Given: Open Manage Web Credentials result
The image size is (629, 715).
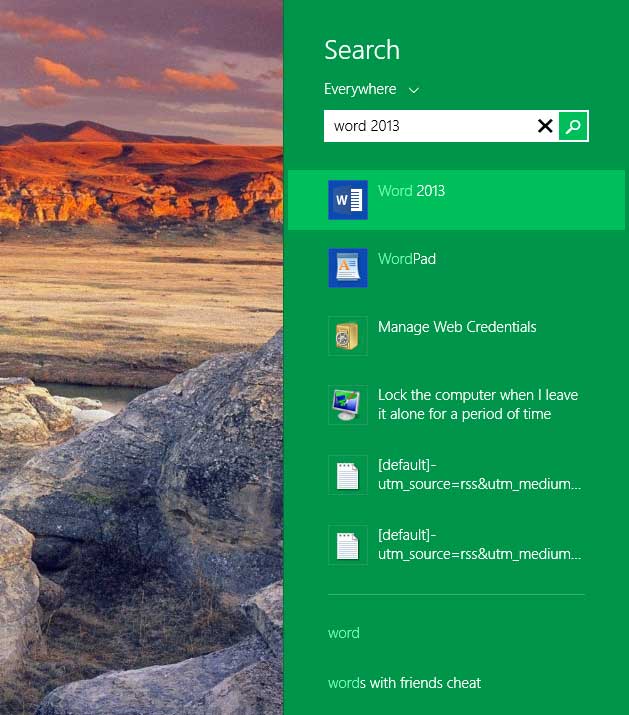Looking at the screenshot, I should tap(457, 327).
